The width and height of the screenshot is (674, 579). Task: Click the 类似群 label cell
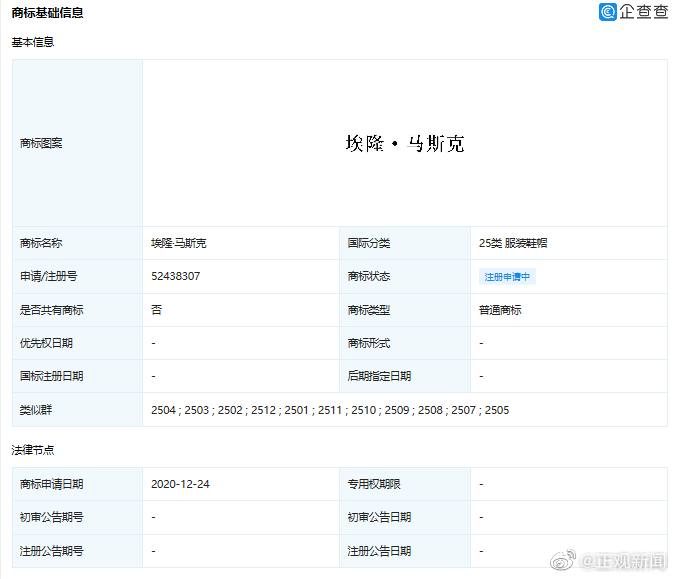[77, 410]
